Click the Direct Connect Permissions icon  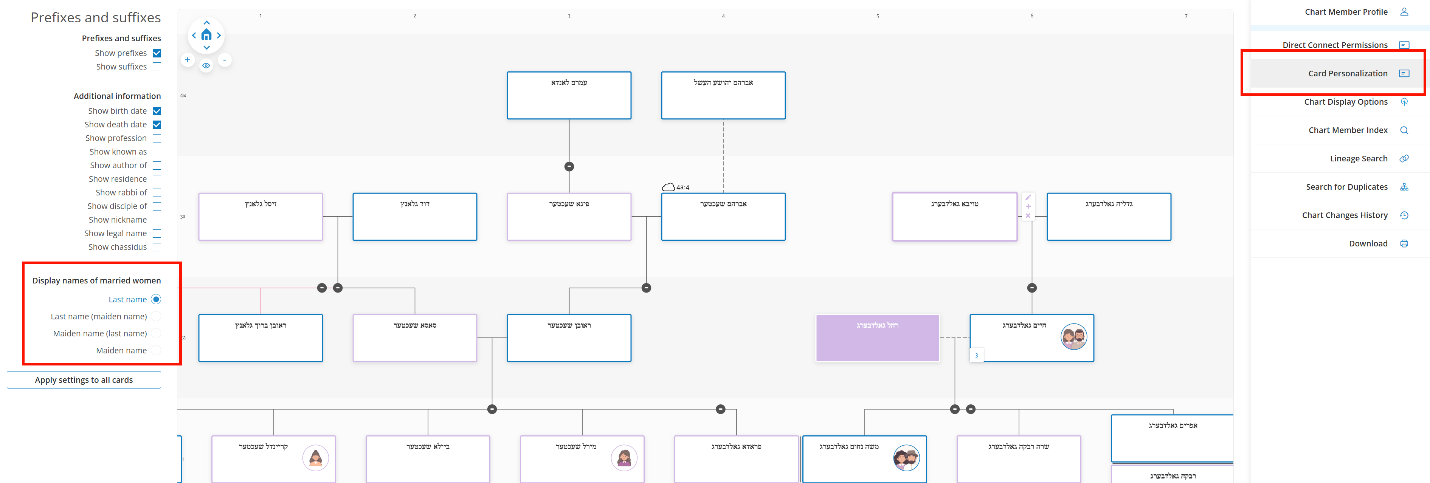[x=1404, y=45]
